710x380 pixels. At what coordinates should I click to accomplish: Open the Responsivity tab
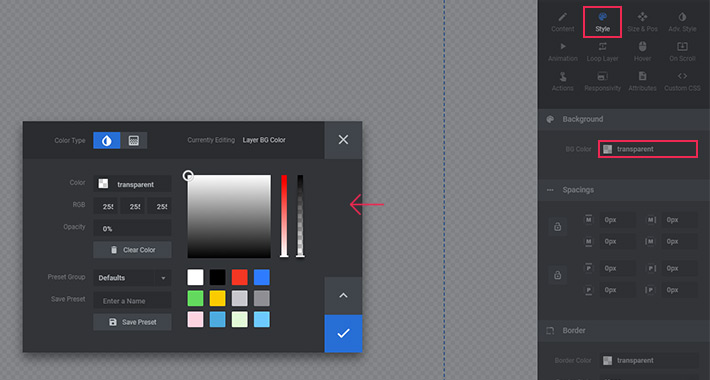tap(602, 82)
